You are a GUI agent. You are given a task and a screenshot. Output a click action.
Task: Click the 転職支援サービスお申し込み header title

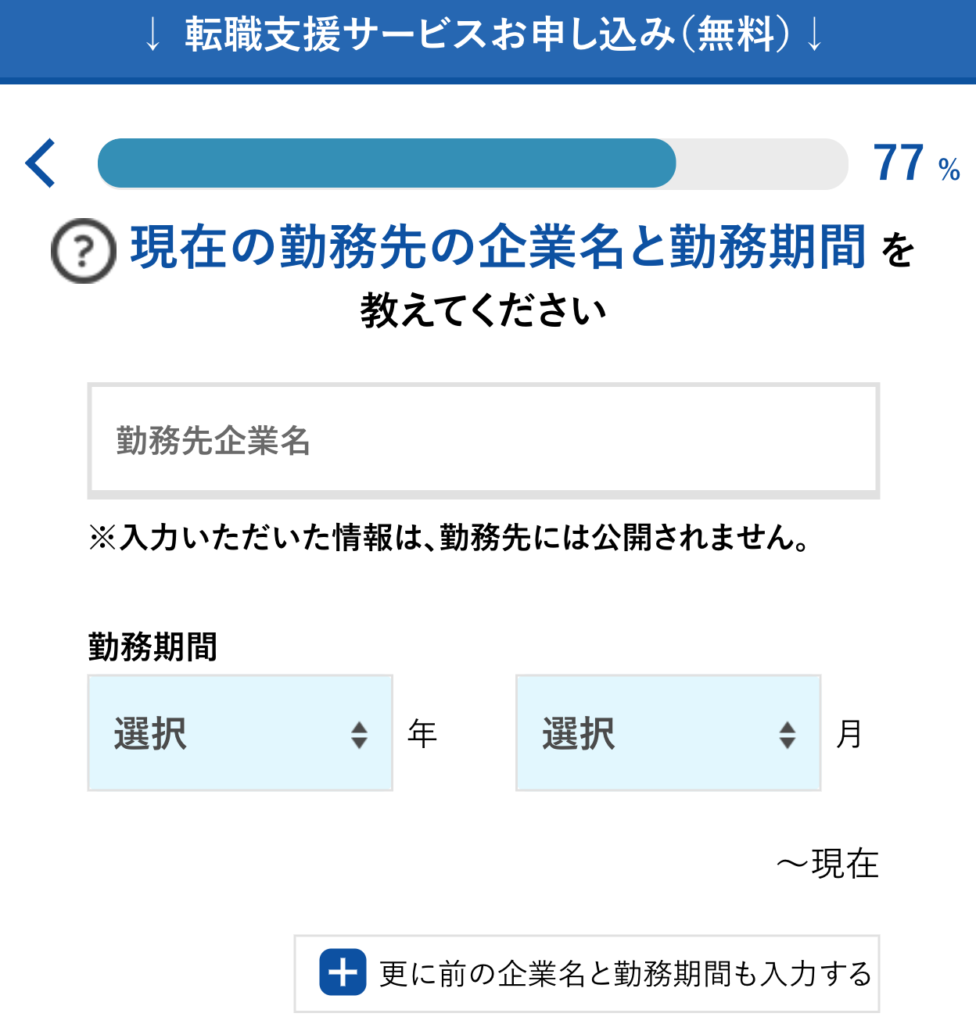point(482,36)
